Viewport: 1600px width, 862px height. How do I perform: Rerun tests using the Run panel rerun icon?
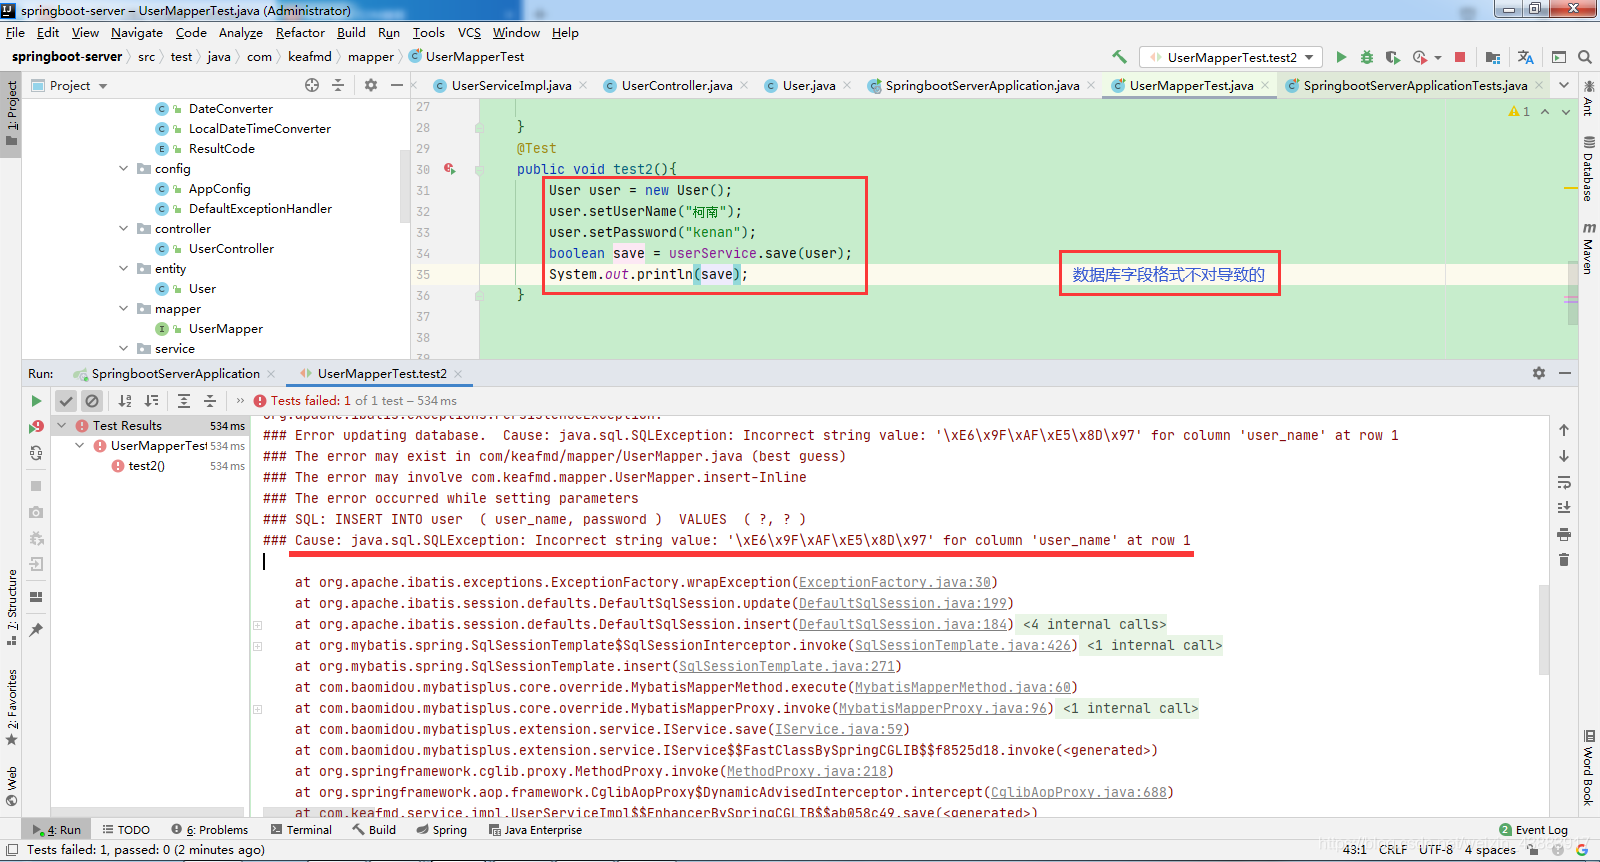pos(36,401)
